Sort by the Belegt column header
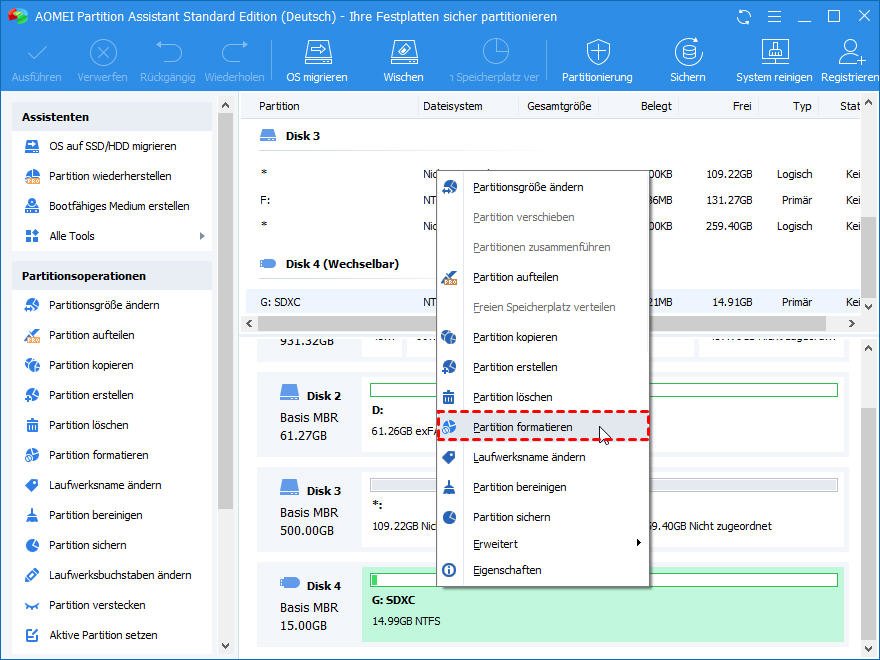Image resolution: width=880 pixels, height=660 pixels. [656, 106]
